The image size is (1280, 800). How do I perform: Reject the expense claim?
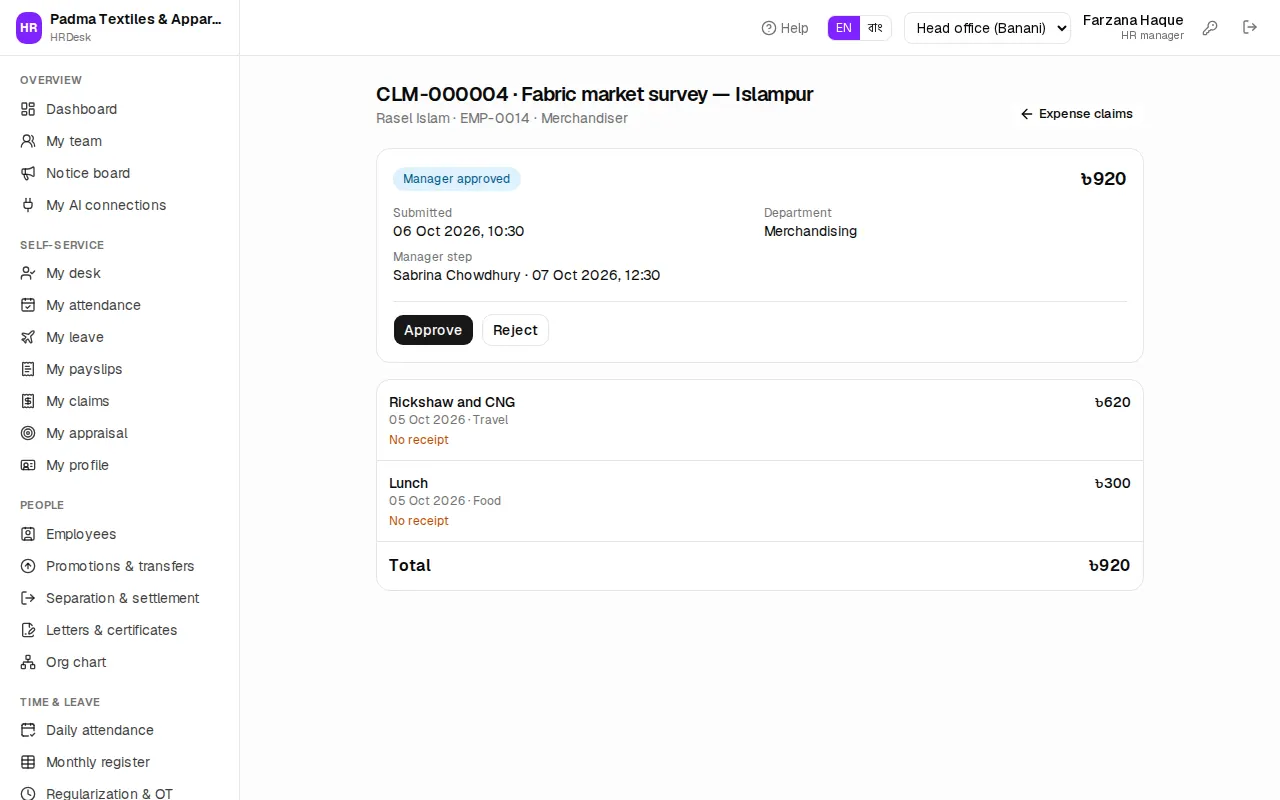[515, 330]
